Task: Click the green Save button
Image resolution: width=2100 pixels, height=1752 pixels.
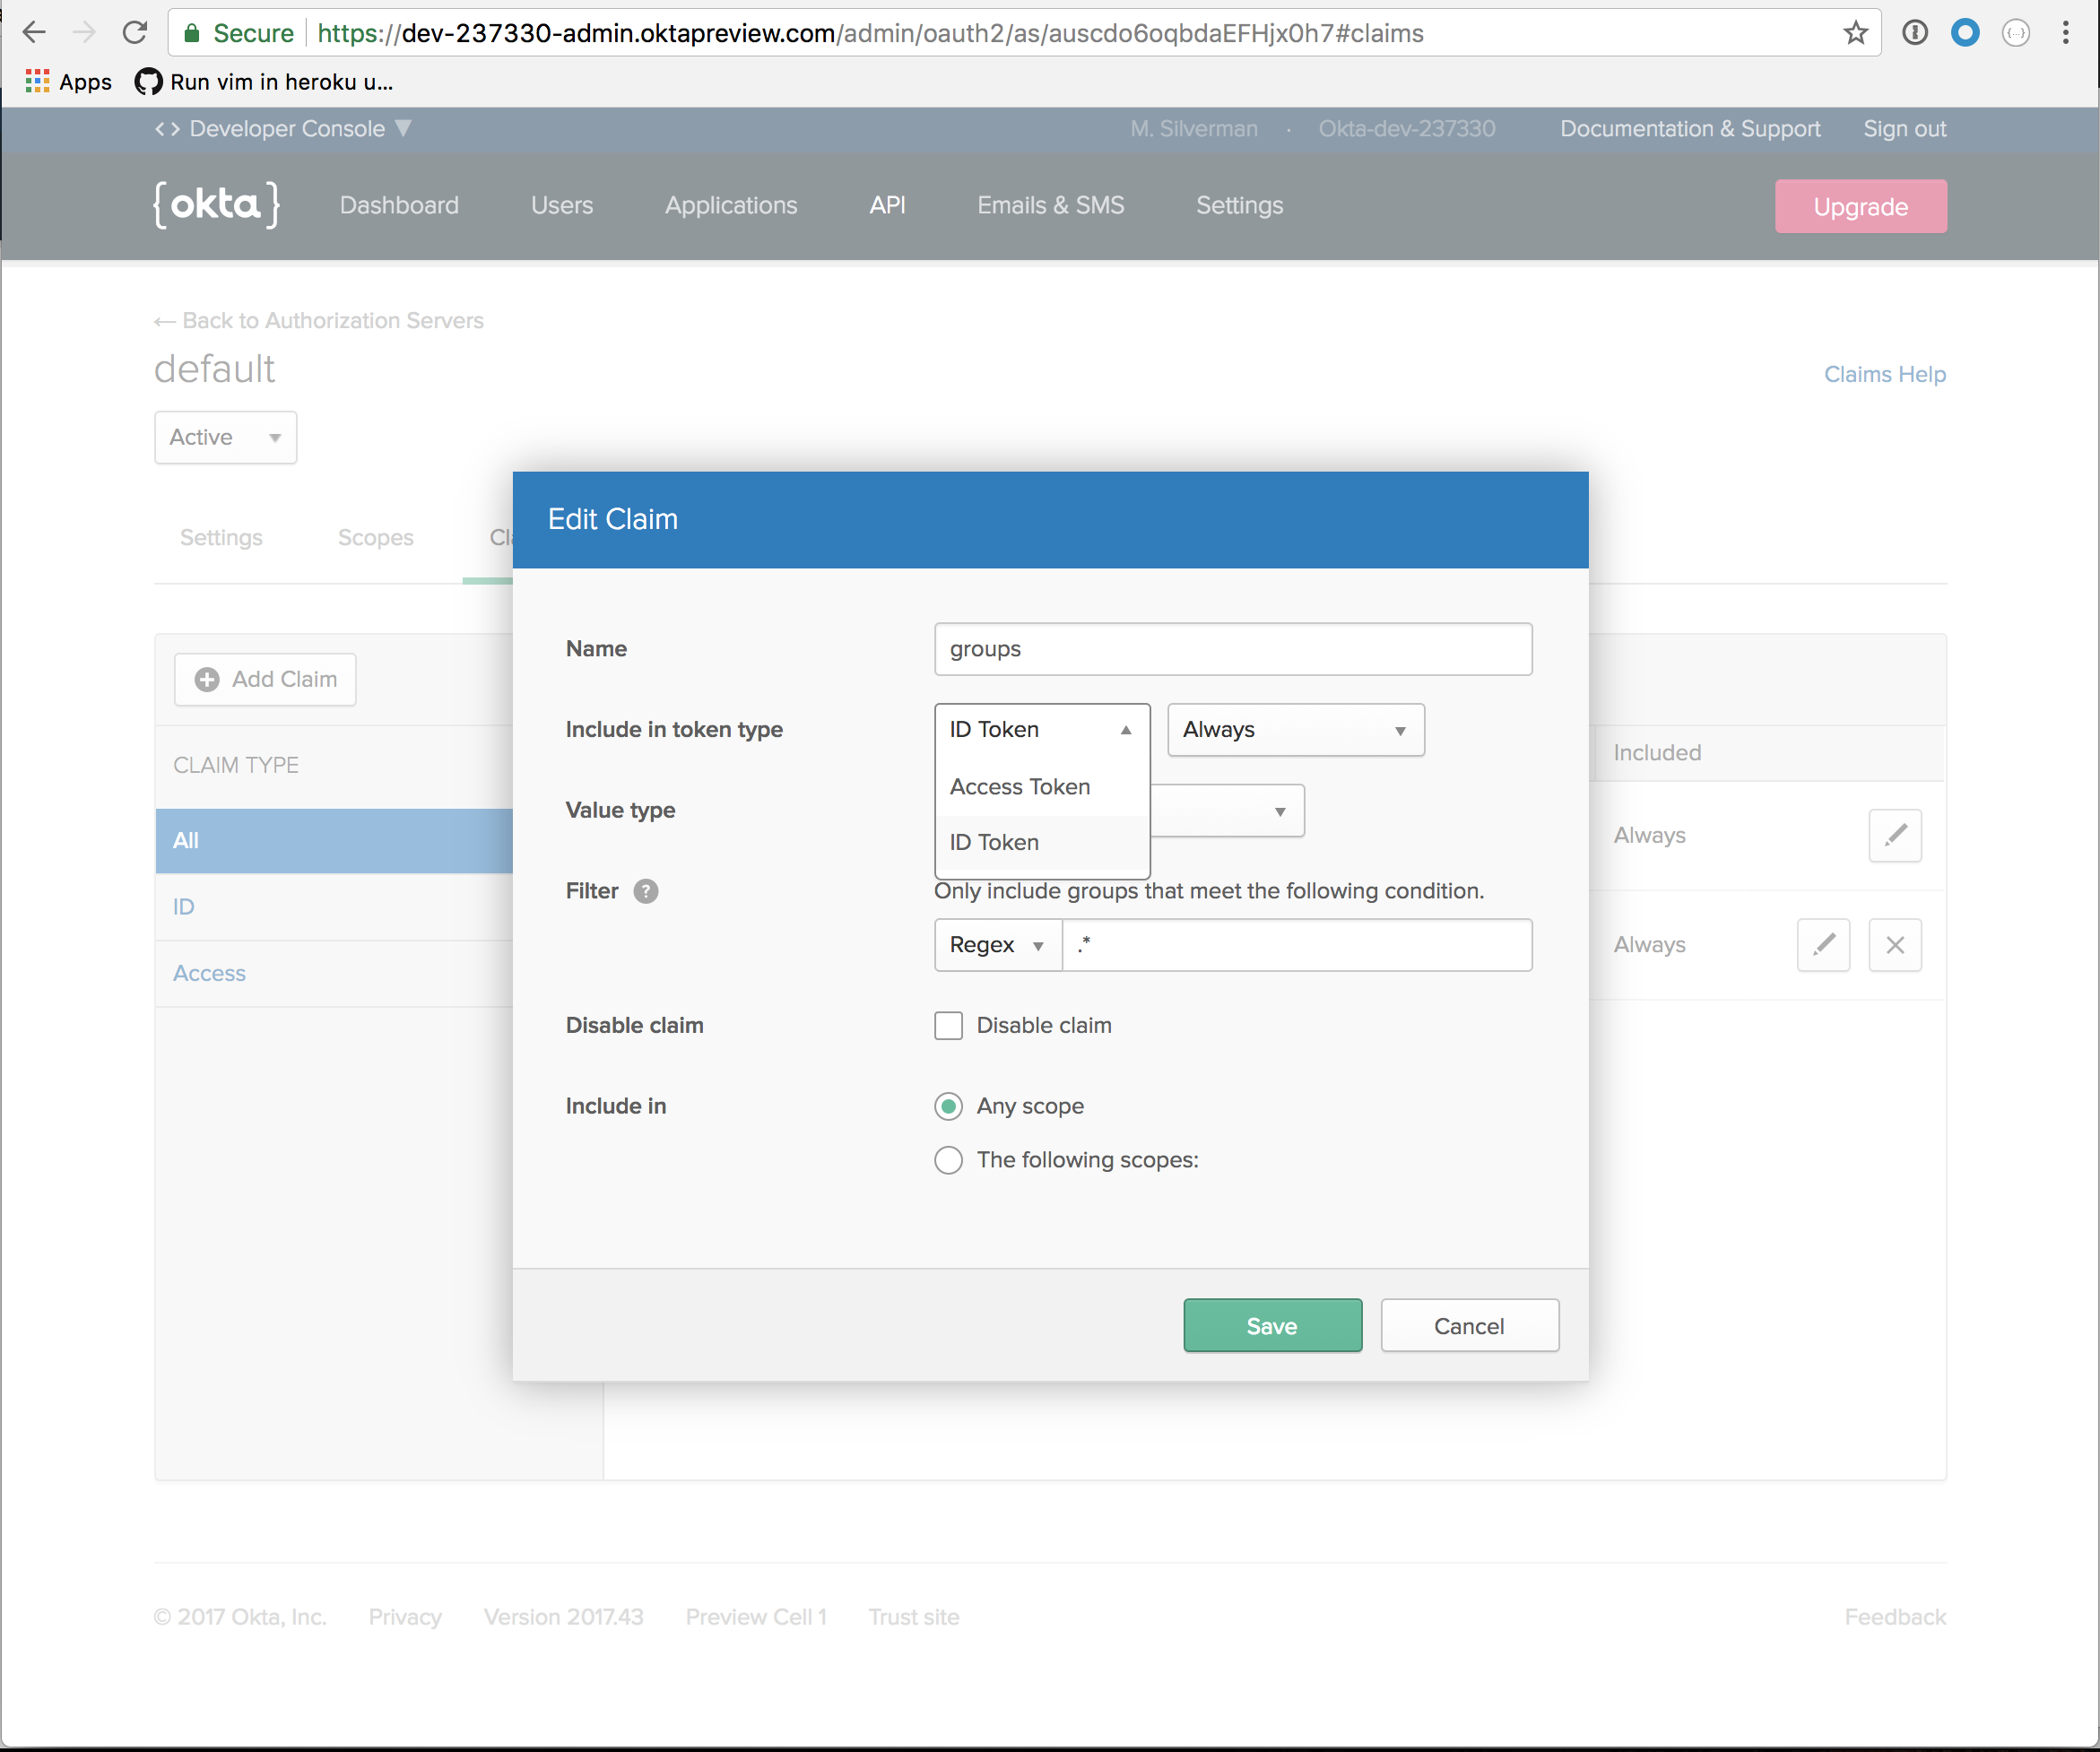Action: (x=1271, y=1326)
